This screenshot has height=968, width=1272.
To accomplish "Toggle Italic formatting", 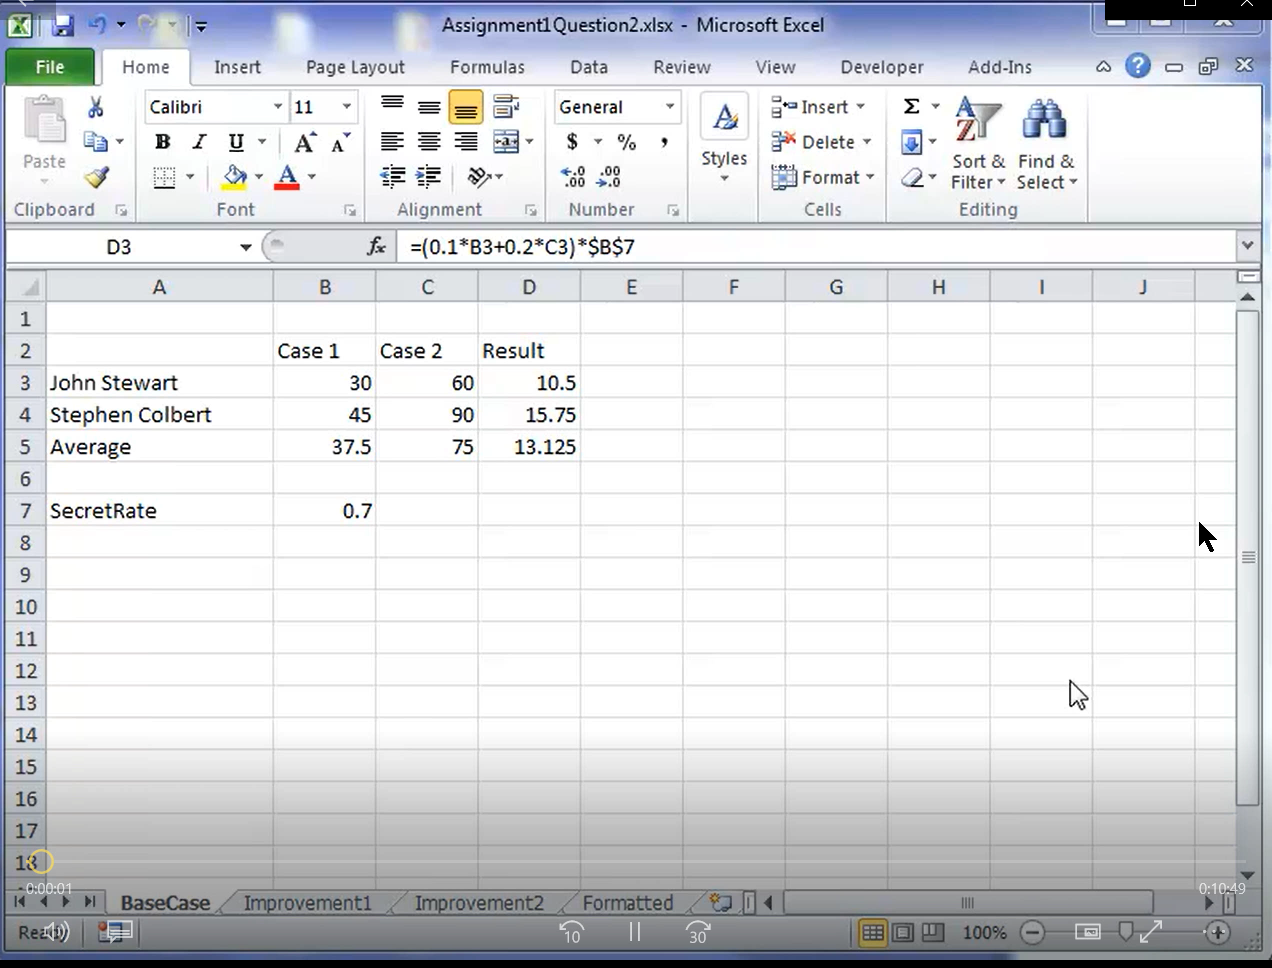I will (199, 142).
